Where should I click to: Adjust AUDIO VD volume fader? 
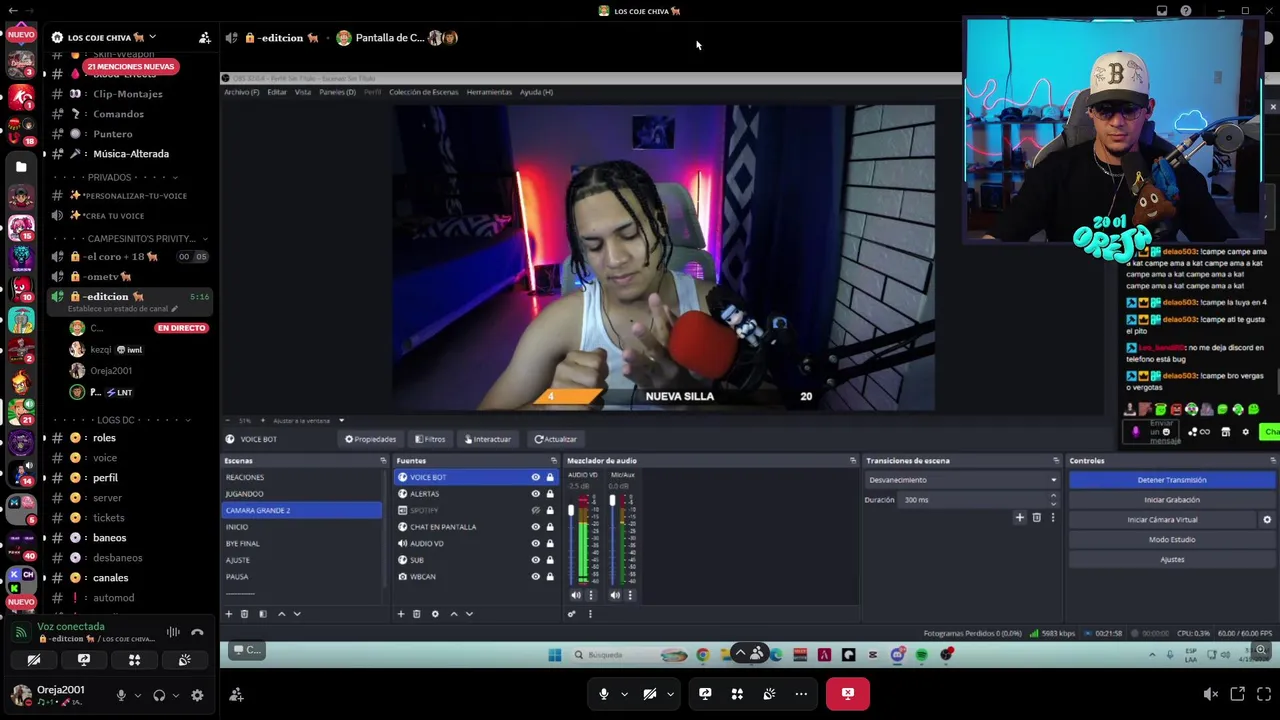tap(571, 512)
